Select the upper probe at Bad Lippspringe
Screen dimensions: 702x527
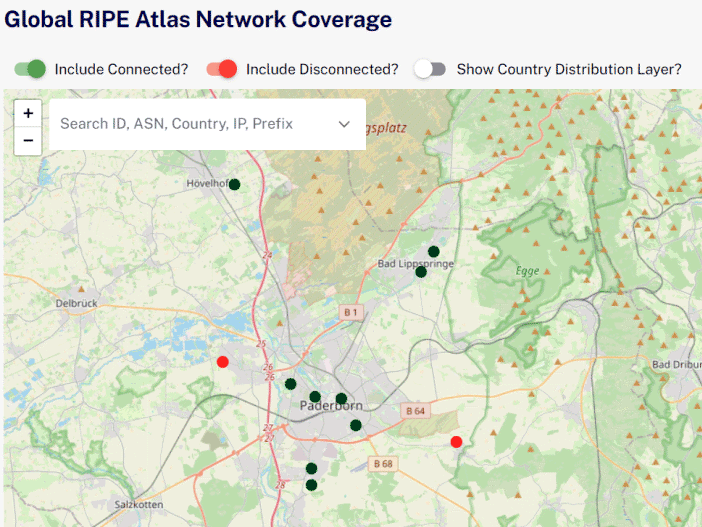tap(433, 251)
